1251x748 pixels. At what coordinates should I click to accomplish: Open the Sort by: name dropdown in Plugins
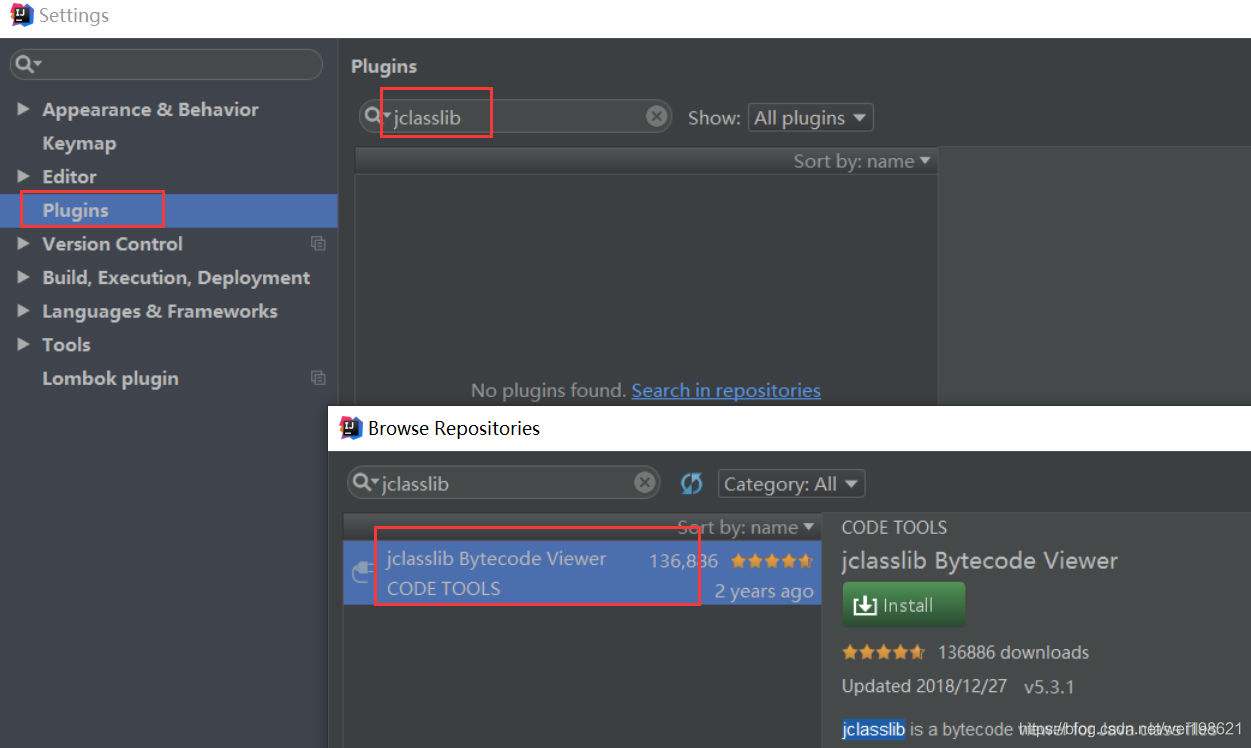pos(861,161)
